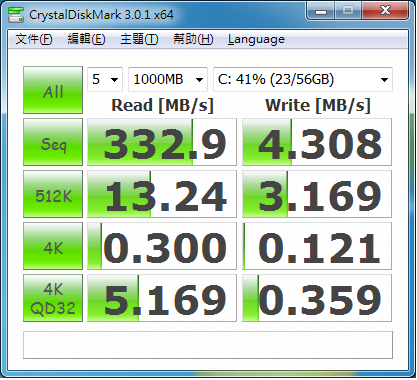Expand the drive dropdown showing C: 41%
This screenshot has height=380, width=417.
point(303,79)
